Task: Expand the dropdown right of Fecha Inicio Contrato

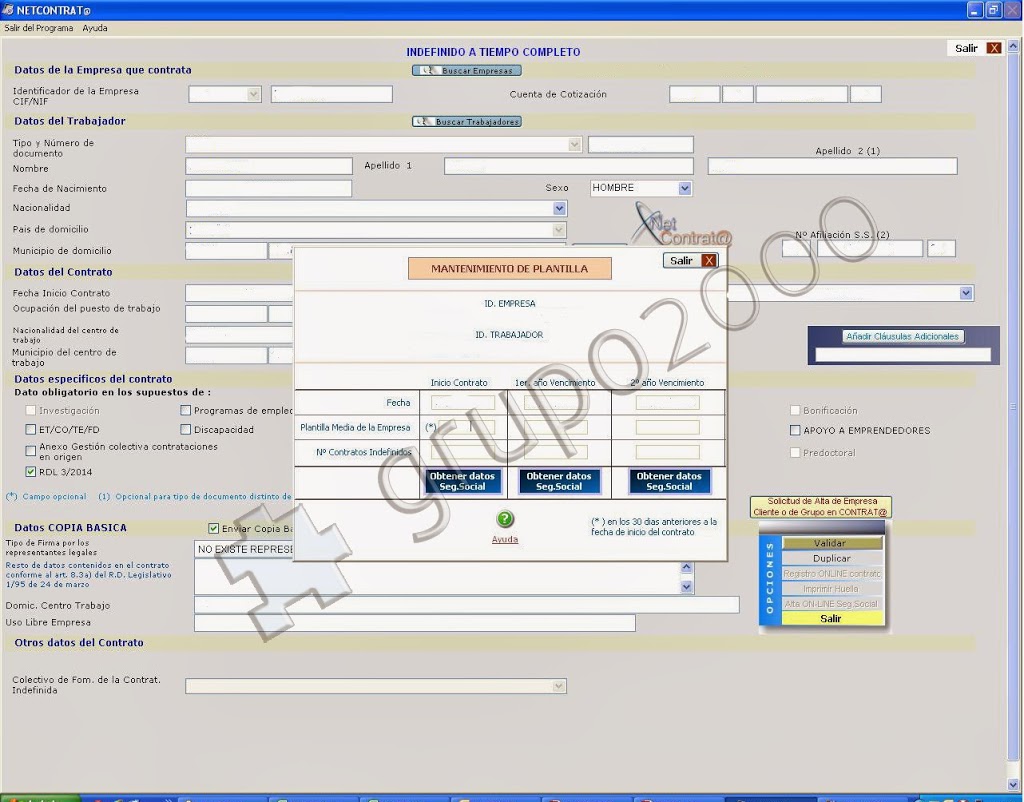Action: click(x=967, y=293)
